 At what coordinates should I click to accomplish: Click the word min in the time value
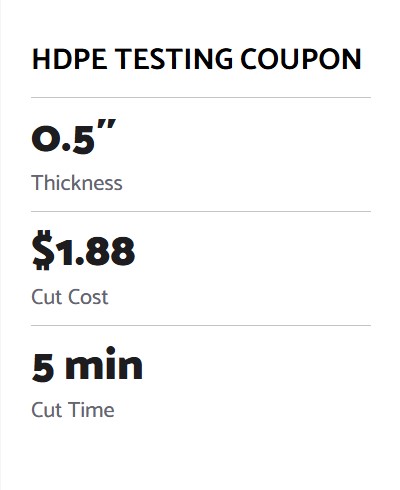click(104, 363)
